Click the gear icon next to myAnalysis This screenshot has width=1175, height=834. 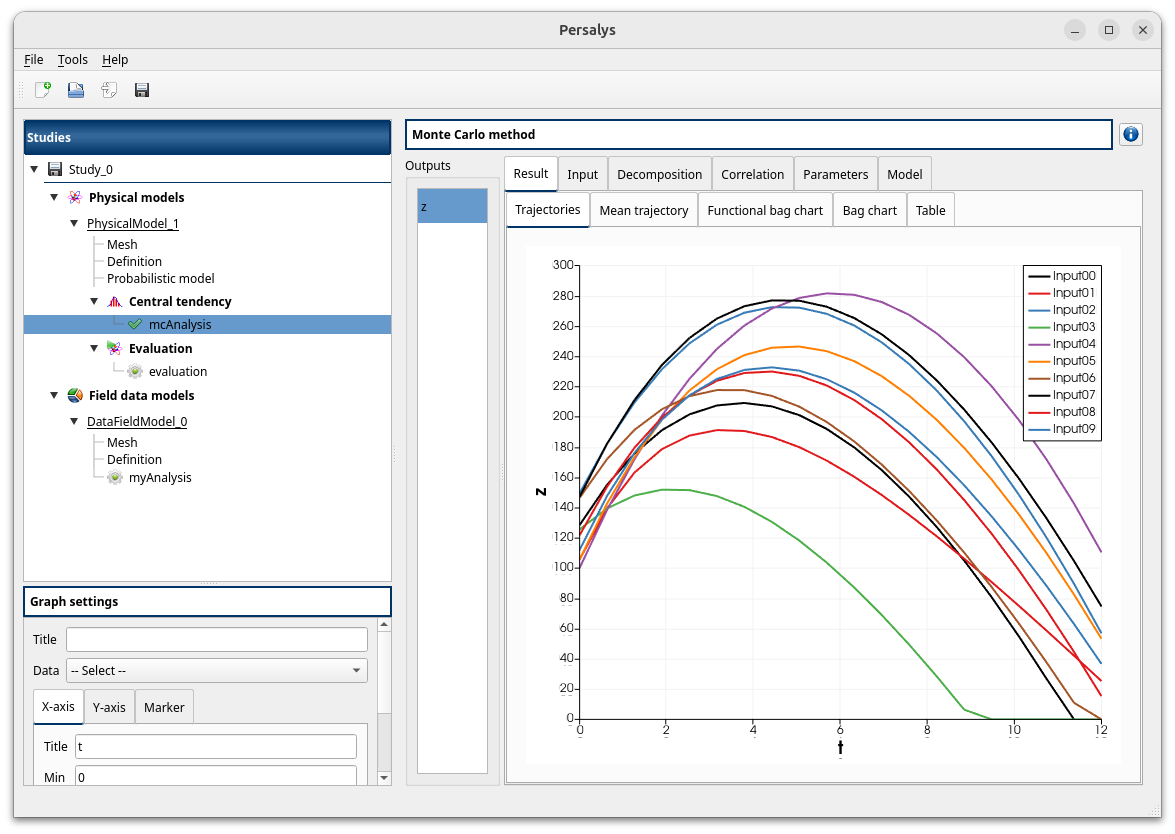click(x=115, y=478)
